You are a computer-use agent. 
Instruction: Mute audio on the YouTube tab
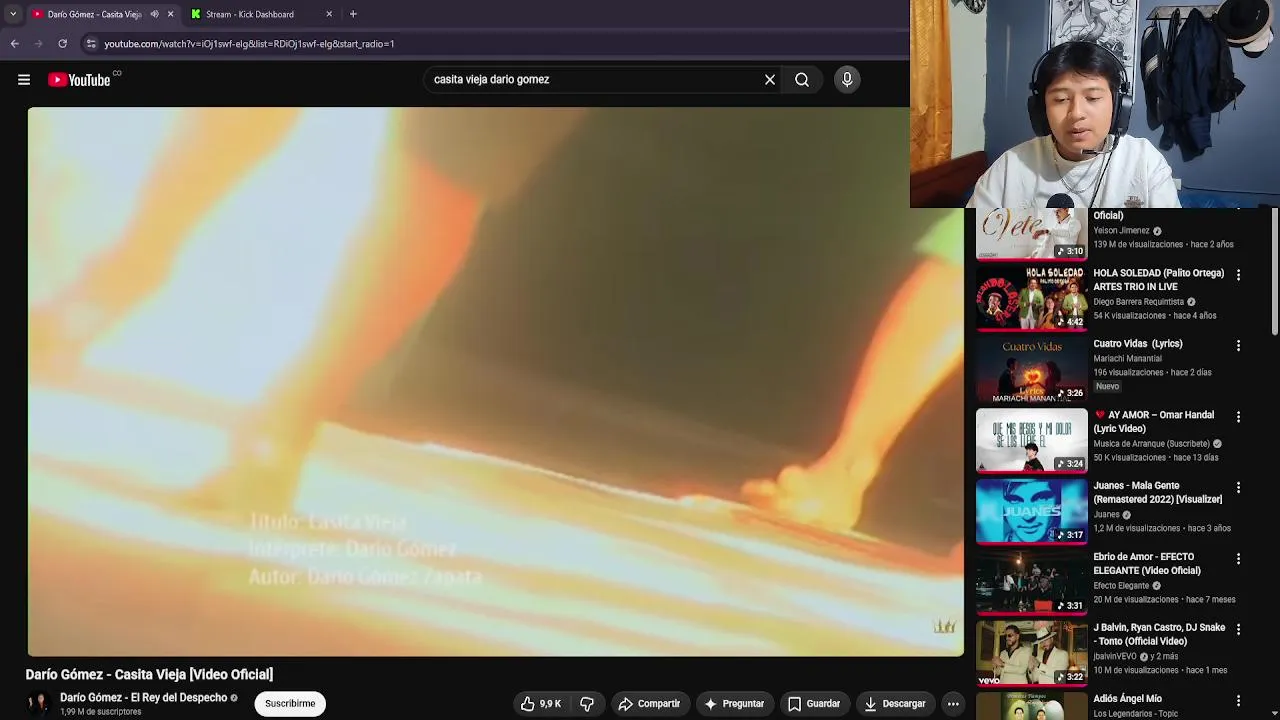coord(154,14)
